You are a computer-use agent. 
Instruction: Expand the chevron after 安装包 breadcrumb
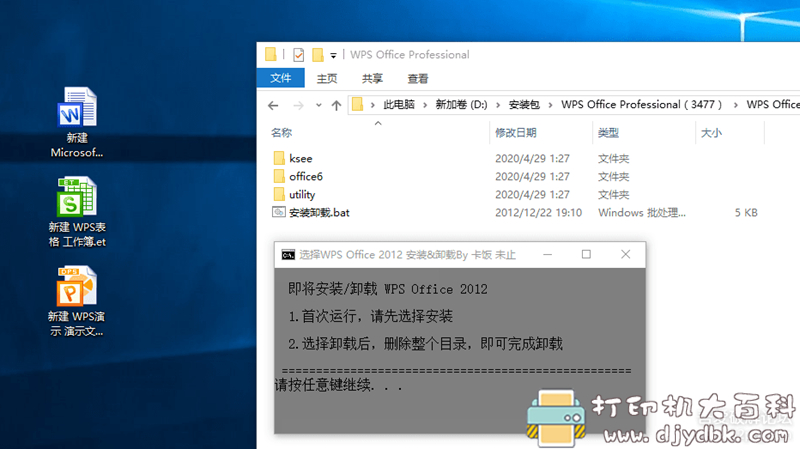pyautogui.click(x=550, y=105)
